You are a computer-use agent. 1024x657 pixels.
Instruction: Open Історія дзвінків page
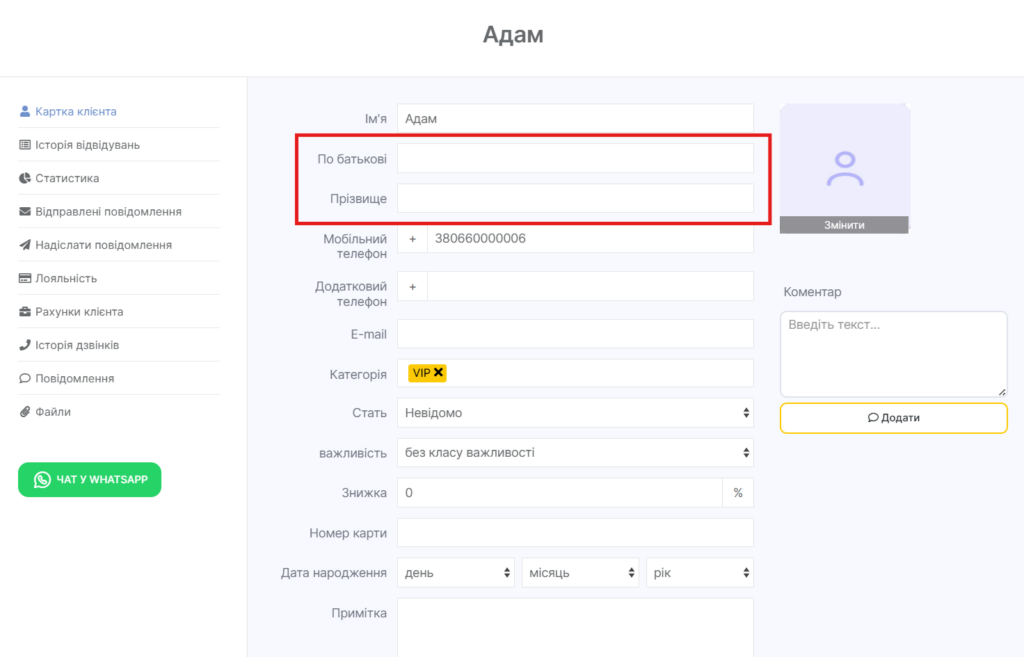point(77,345)
